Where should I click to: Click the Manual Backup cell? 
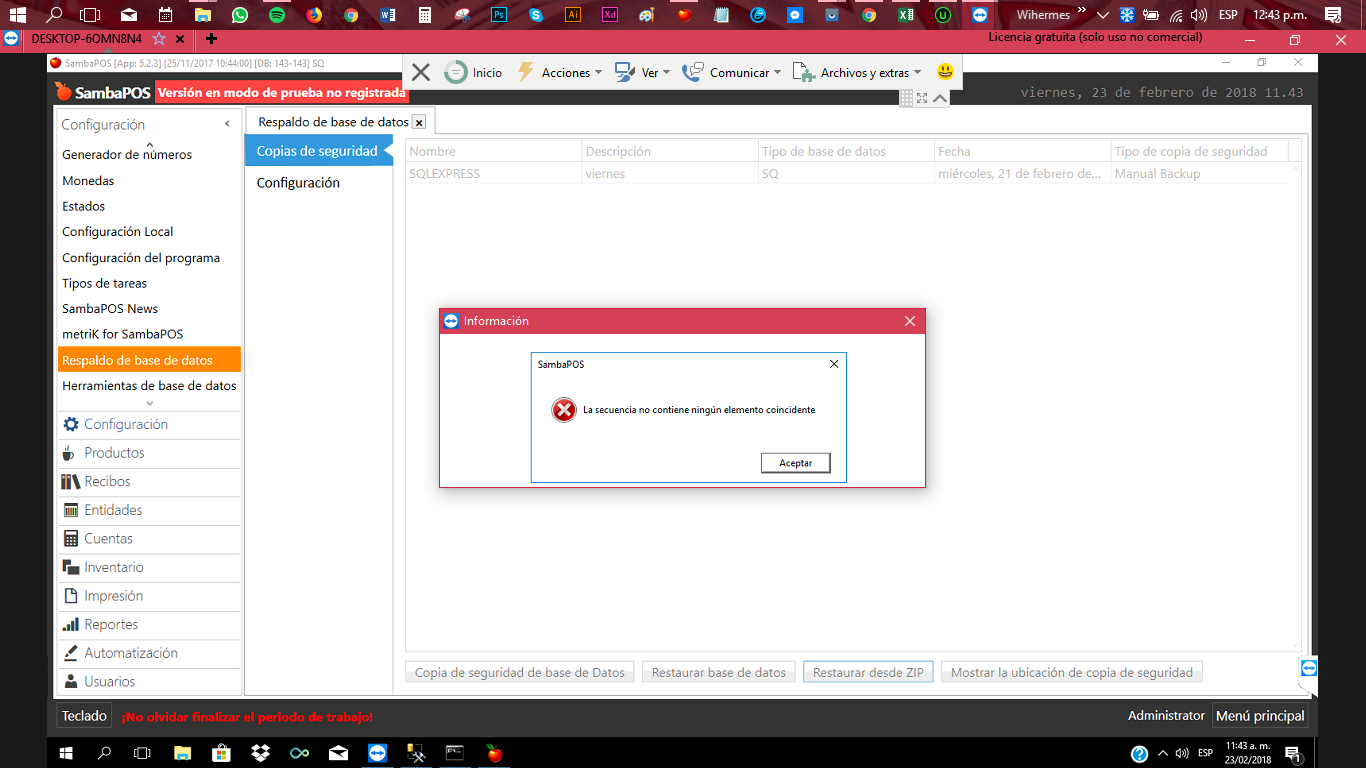1157,173
